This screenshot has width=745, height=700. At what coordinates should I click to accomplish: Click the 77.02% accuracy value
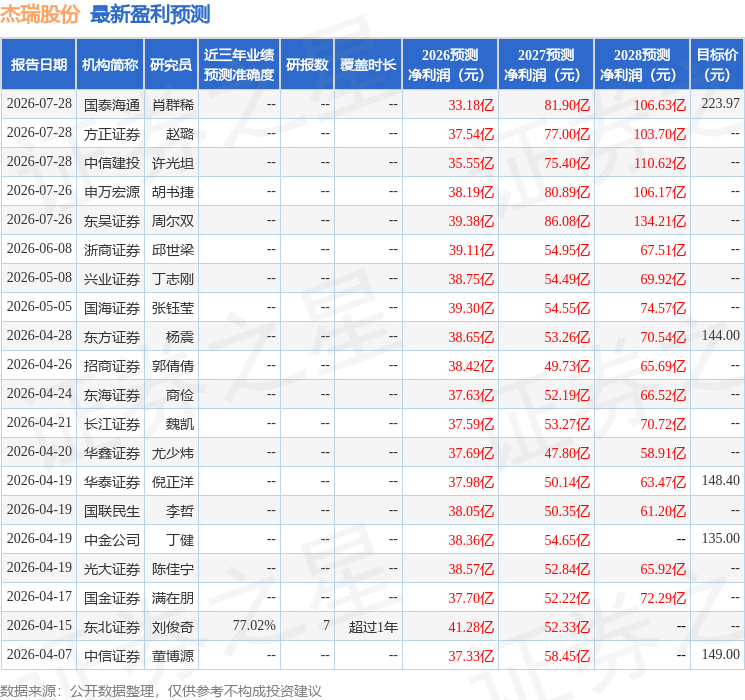click(x=254, y=625)
